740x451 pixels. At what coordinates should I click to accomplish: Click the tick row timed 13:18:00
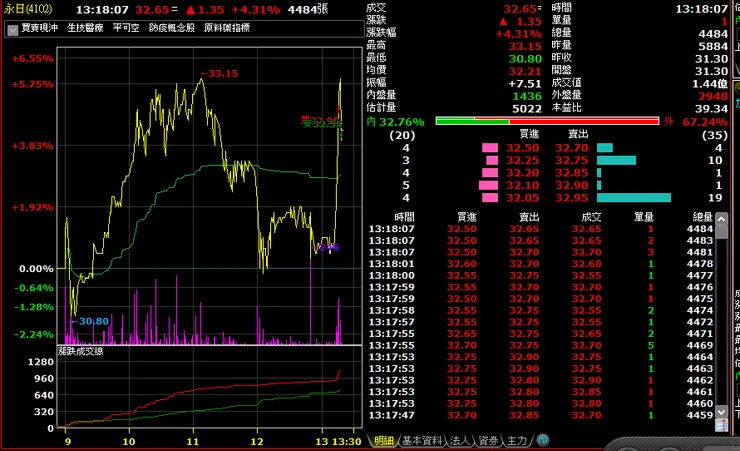(541, 276)
